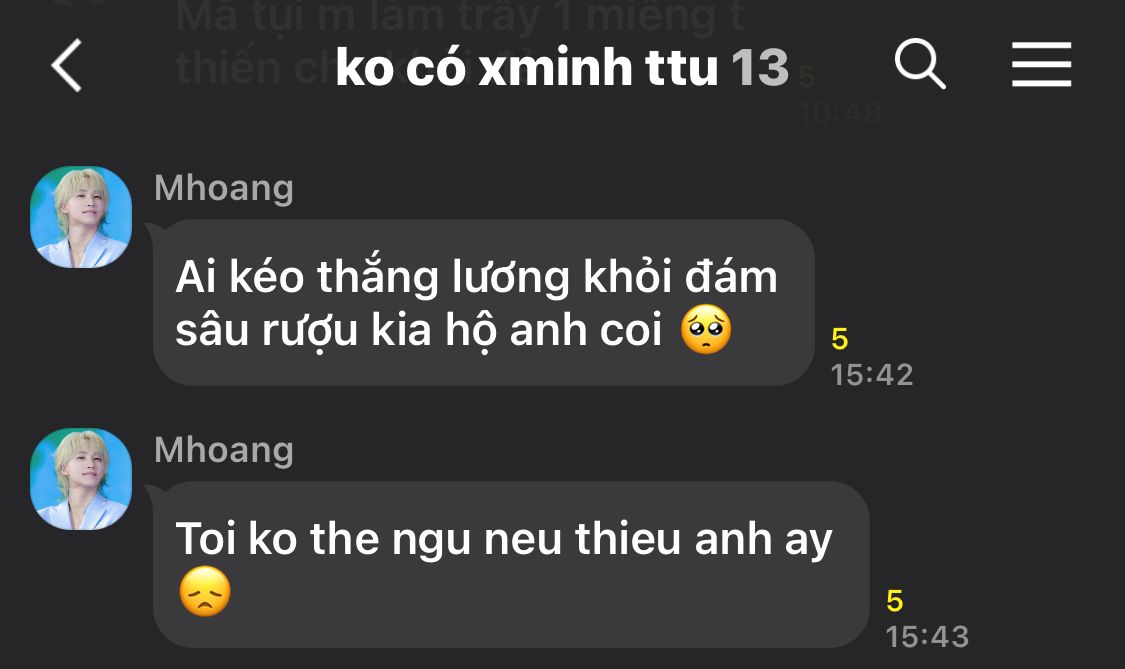Tap the yellow read count at 15:42
This screenshot has width=1125, height=669.
pos(839,339)
